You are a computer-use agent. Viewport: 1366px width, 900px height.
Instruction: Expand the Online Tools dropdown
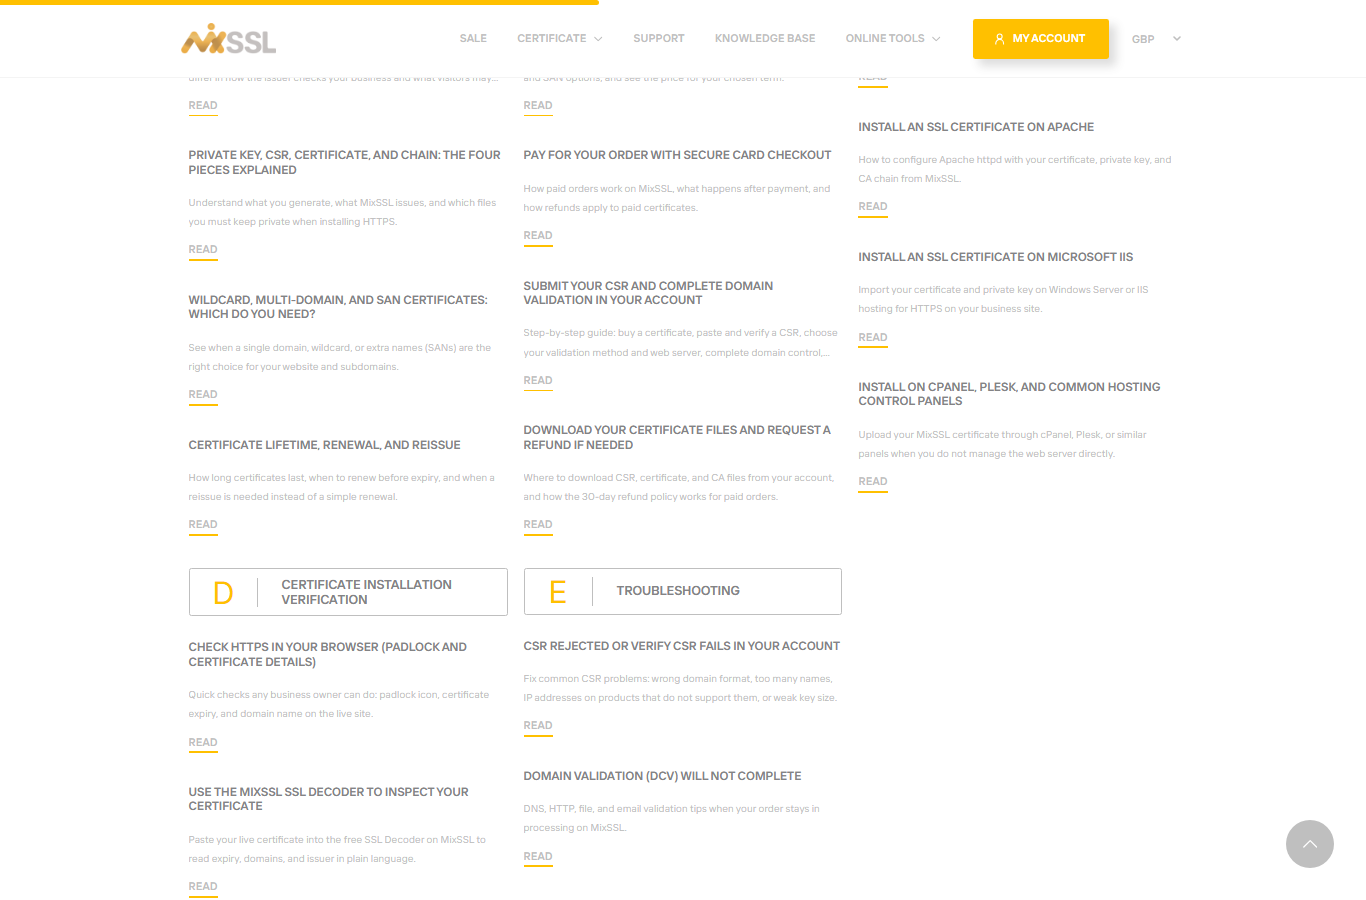(893, 38)
